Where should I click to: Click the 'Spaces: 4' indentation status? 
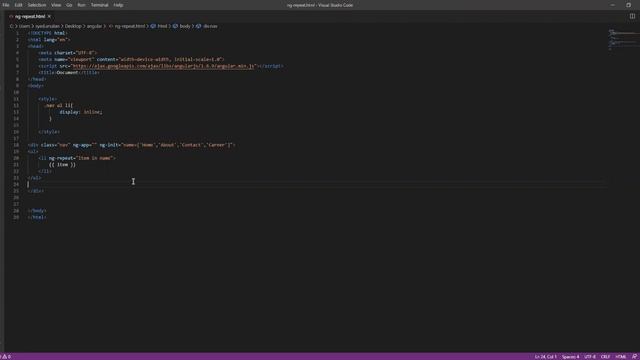[570, 357]
